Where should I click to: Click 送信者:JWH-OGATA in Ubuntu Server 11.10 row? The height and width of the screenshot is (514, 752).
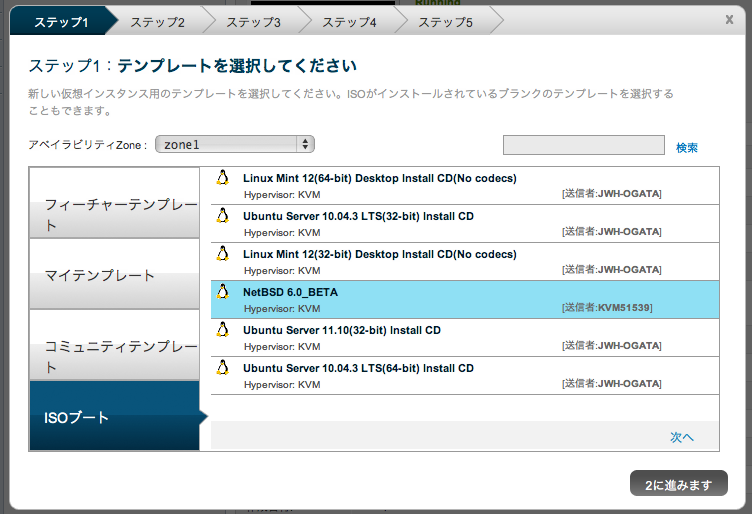611,345
